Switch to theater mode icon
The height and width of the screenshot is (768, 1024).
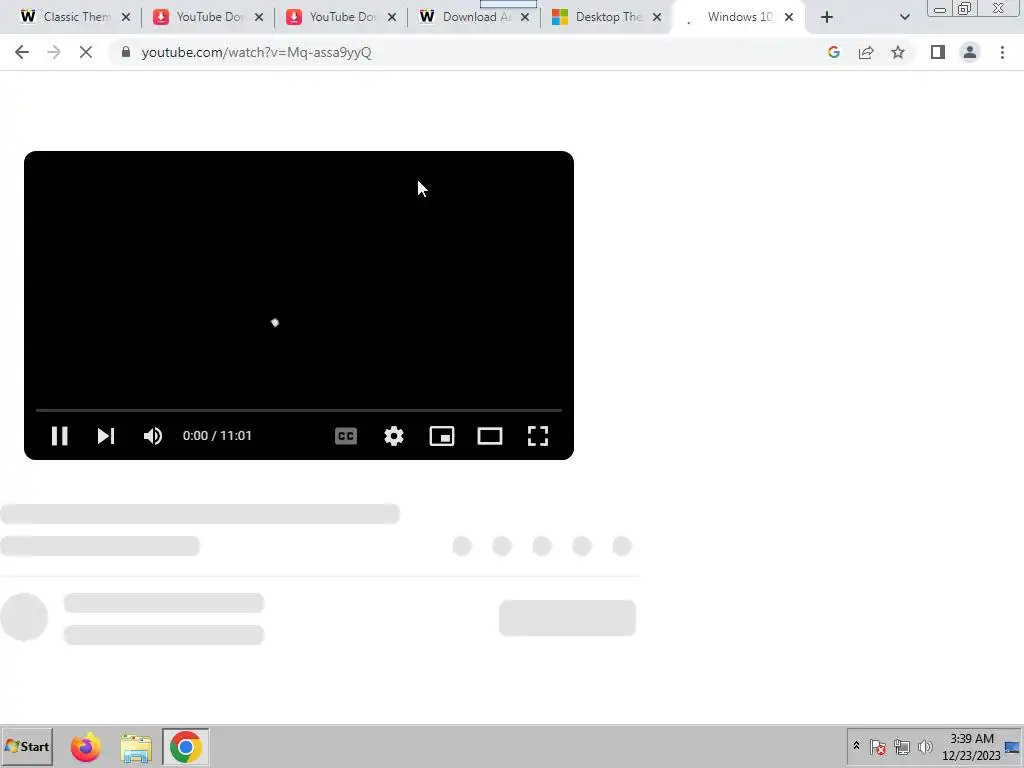[x=490, y=436]
